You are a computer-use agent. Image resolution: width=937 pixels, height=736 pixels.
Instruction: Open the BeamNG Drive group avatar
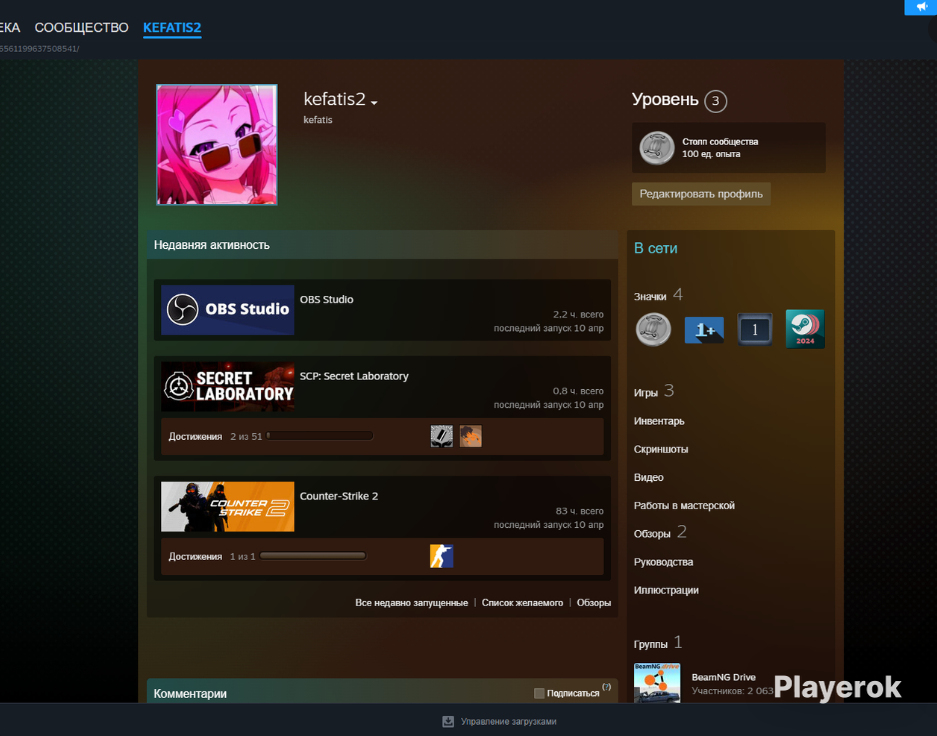click(x=657, y=683)
